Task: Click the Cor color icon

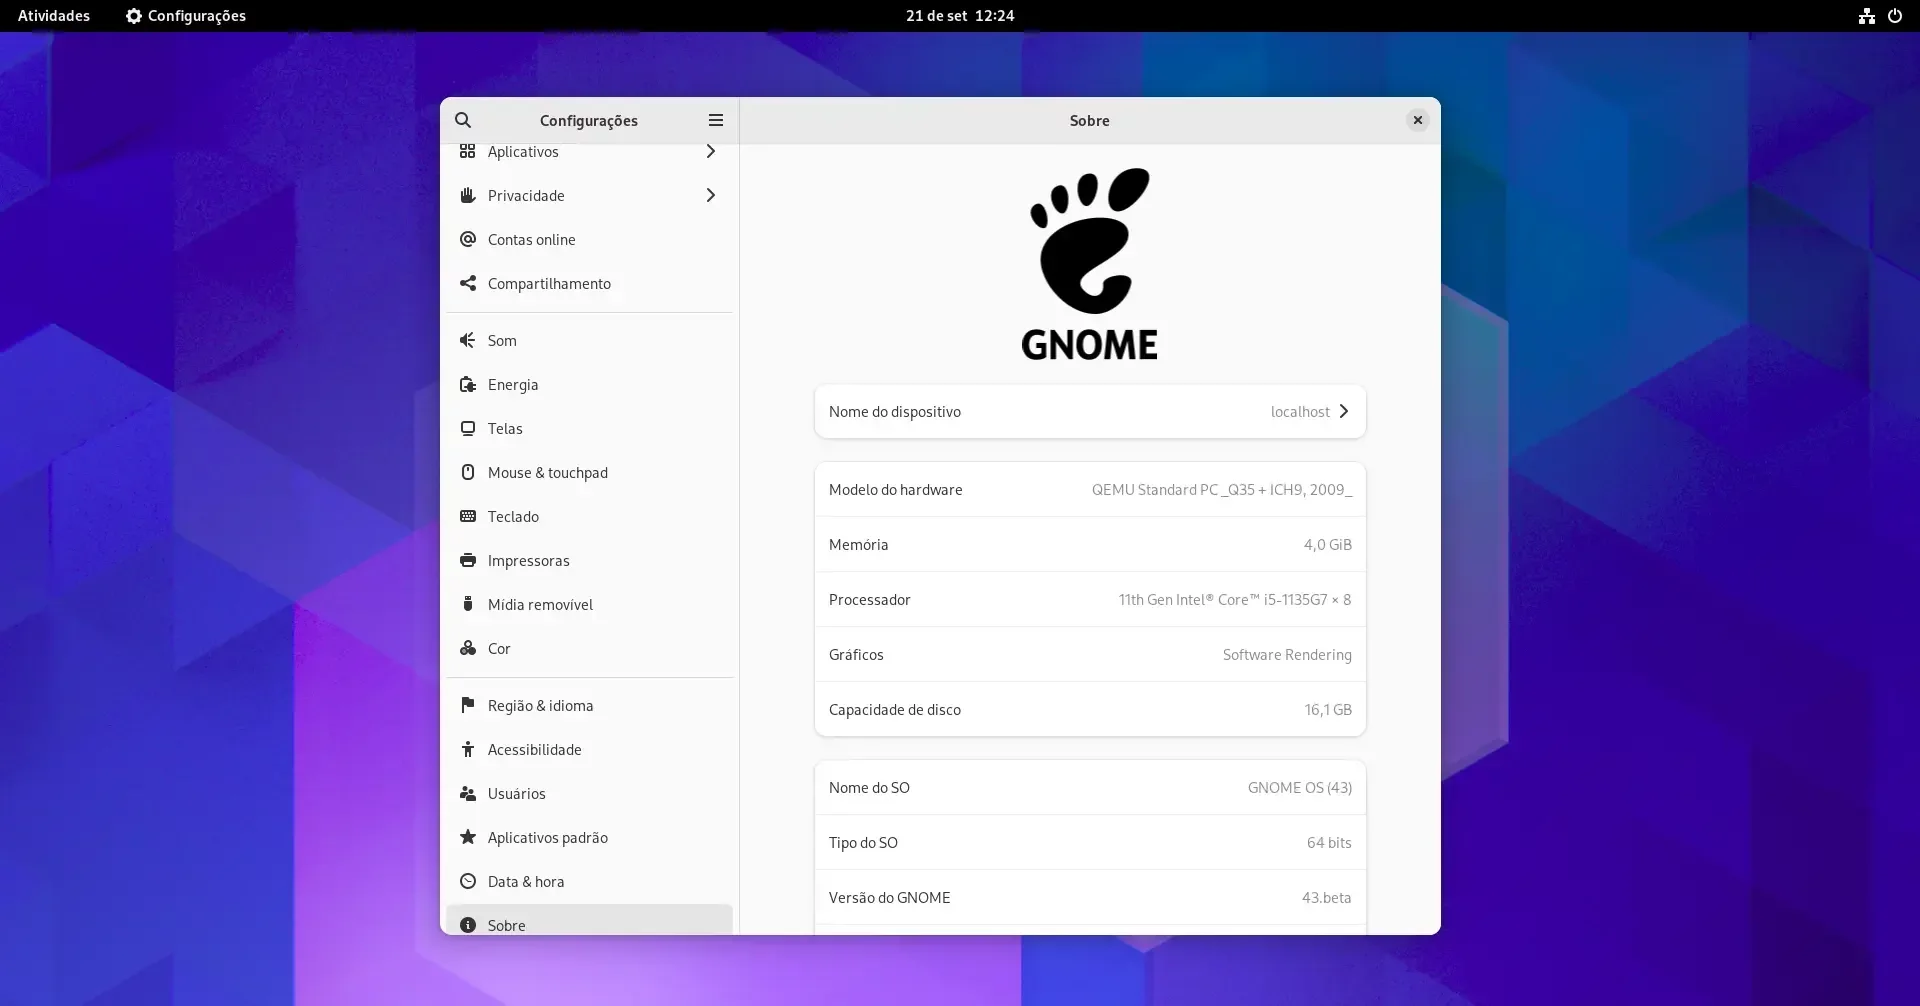Action: [x=467, y=648]
